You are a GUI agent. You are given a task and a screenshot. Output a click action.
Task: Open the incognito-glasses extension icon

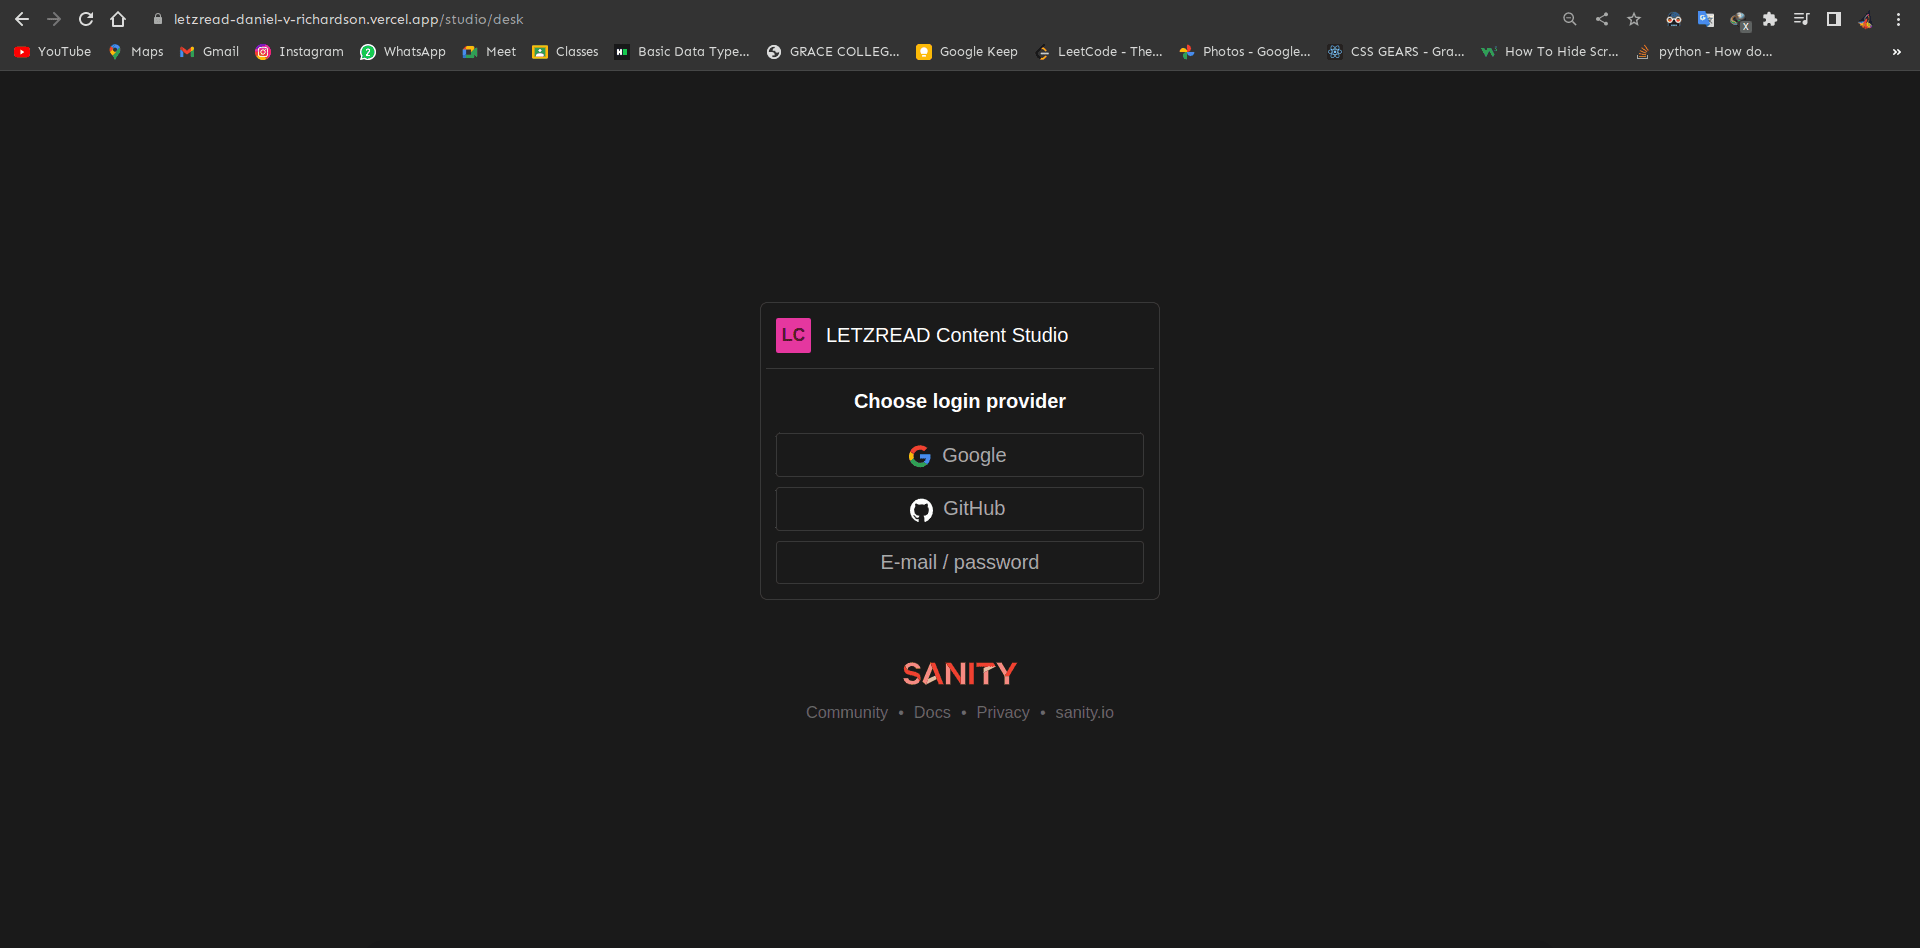(x=1674, y=19)
